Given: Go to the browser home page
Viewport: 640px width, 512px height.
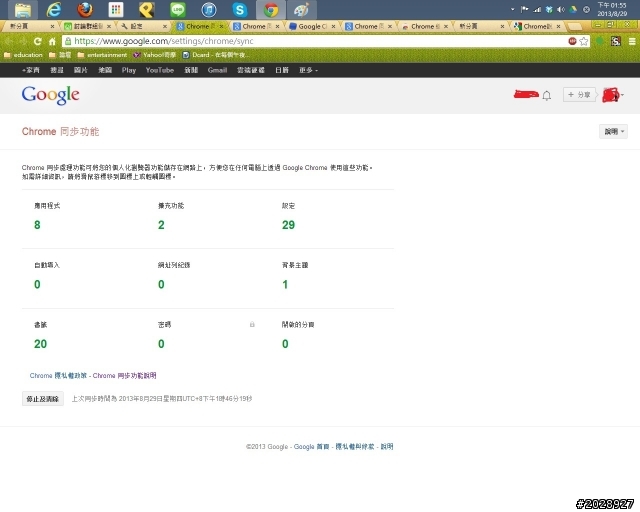Looking at the screenshot, I should 52,41.
